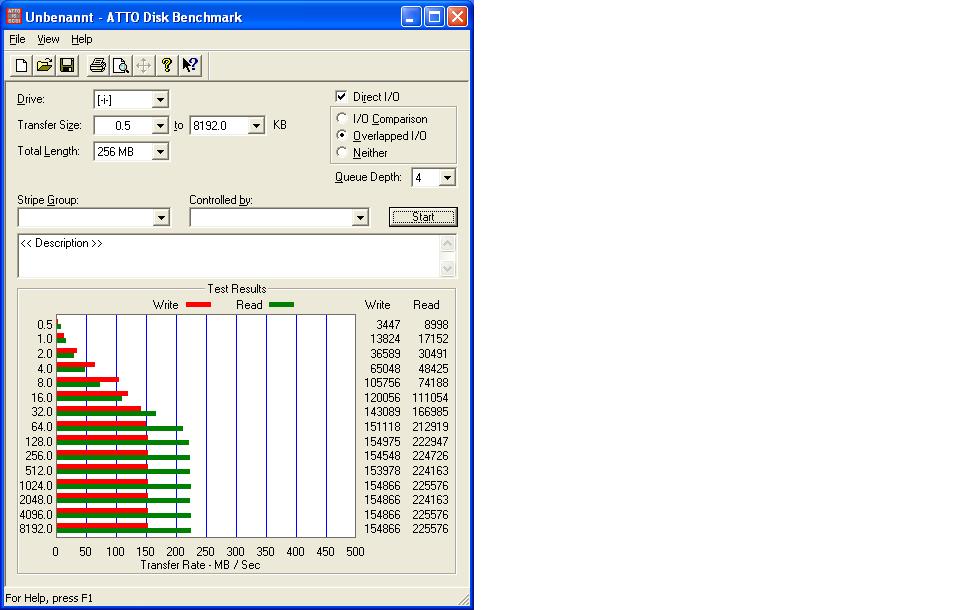960x610 pixels.
Task: Click the Print toolbar icon
Action: [97, 65]
